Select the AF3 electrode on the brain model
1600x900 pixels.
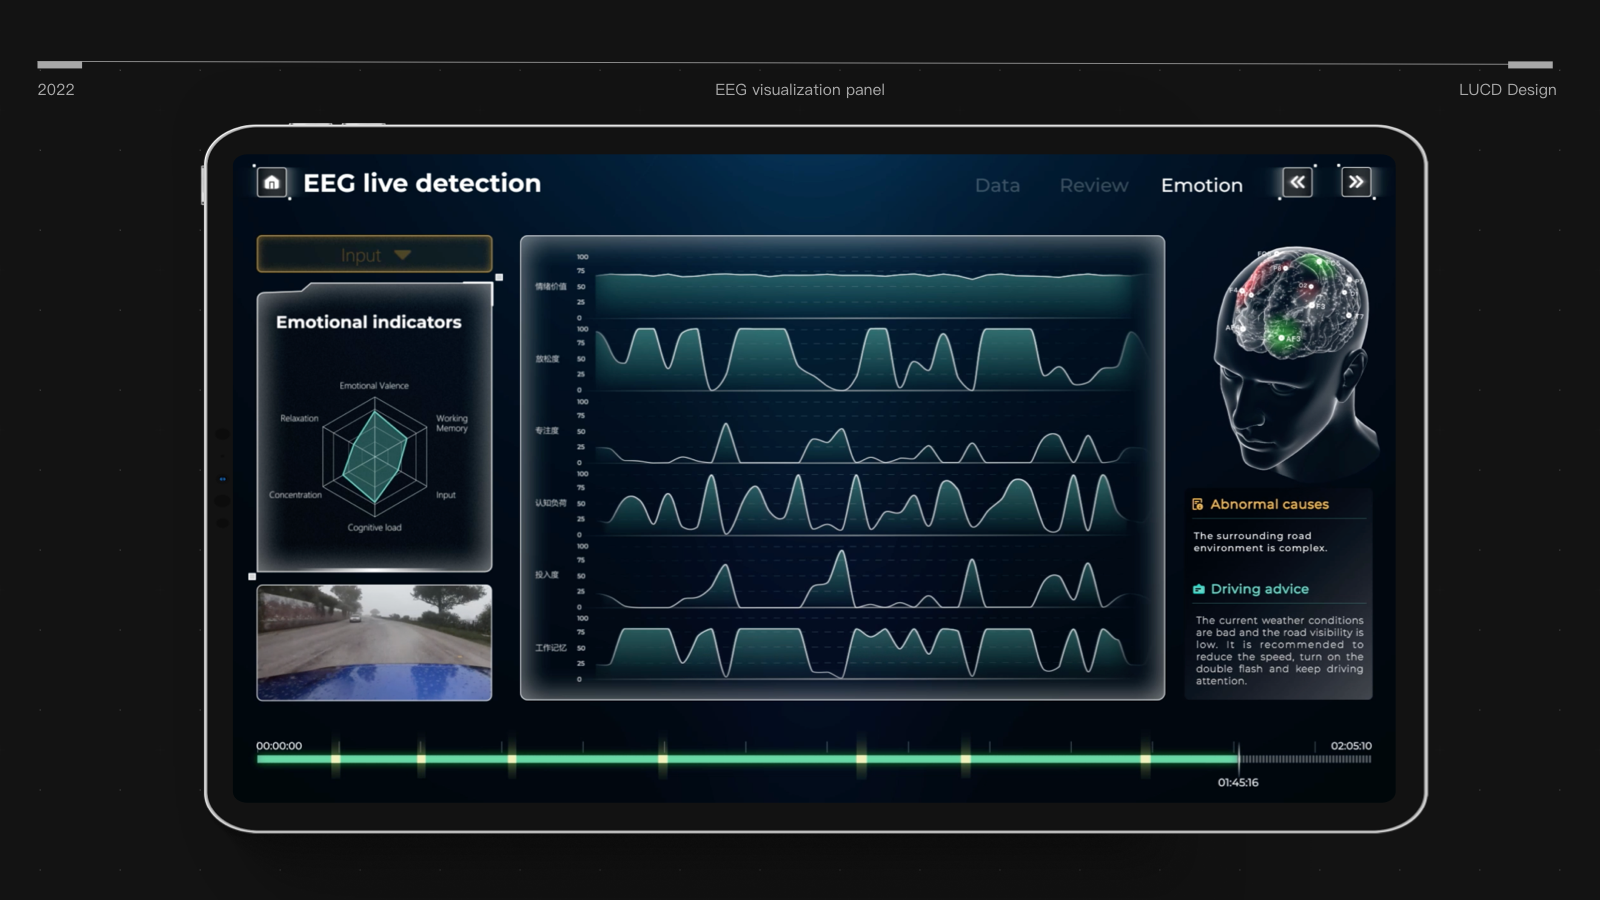(x=1282, y=338)
